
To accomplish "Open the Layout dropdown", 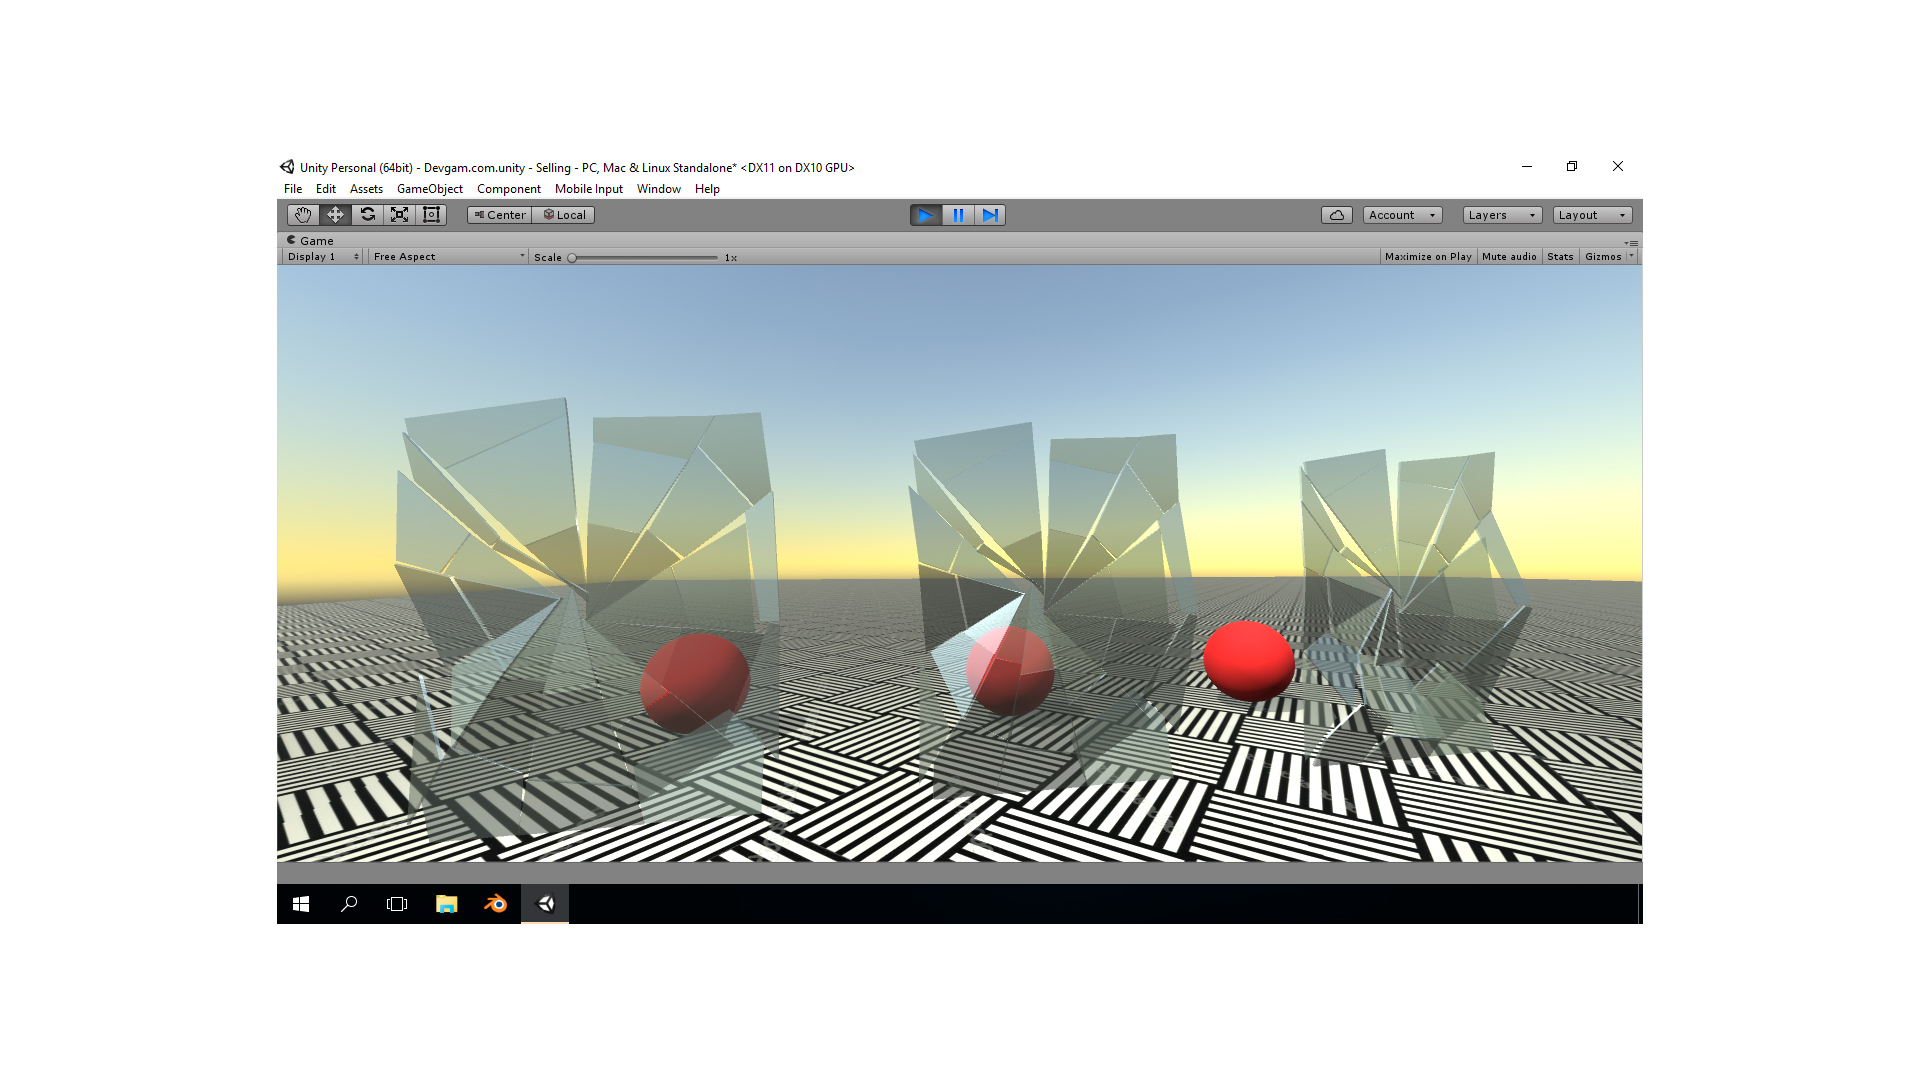I will 1592,215.
